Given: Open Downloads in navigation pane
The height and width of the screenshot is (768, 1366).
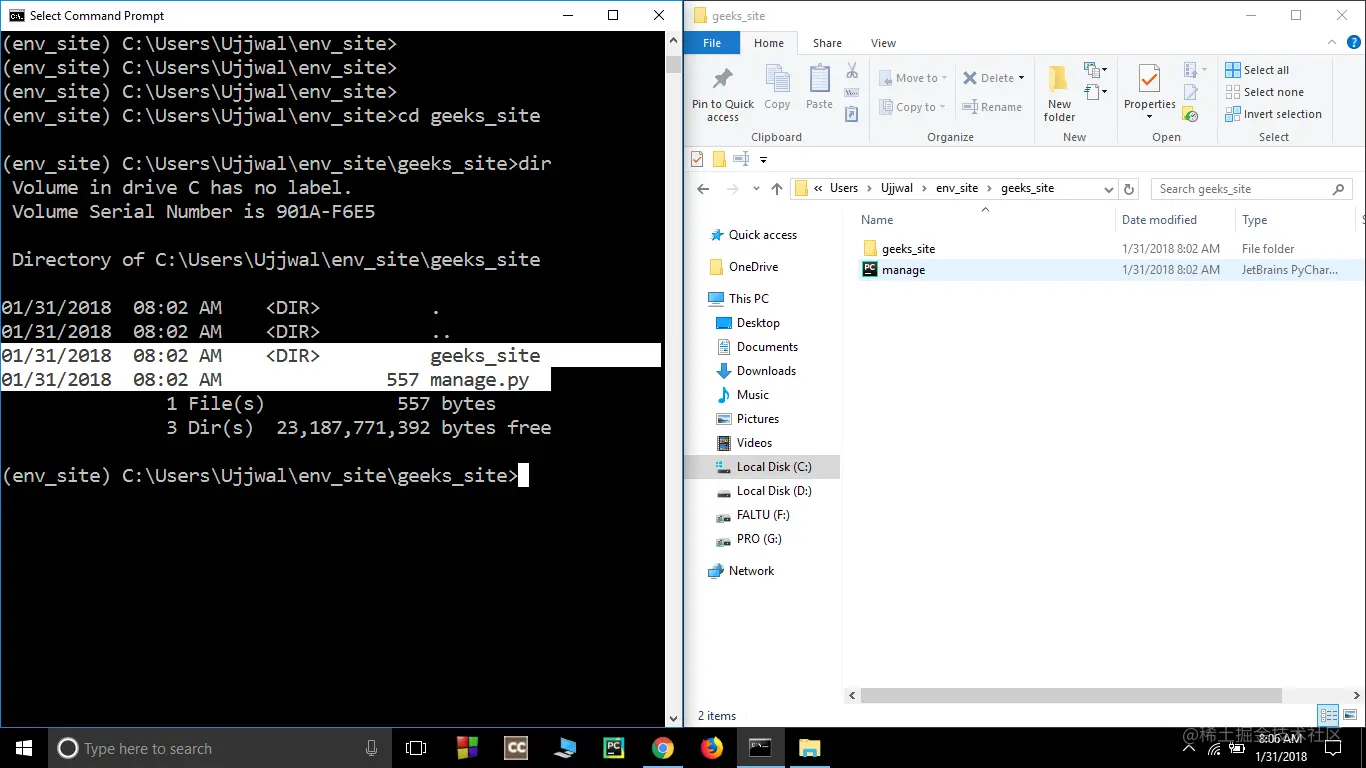Looking at the screenshot, I should pyautogui.click(x=766, y=371).
